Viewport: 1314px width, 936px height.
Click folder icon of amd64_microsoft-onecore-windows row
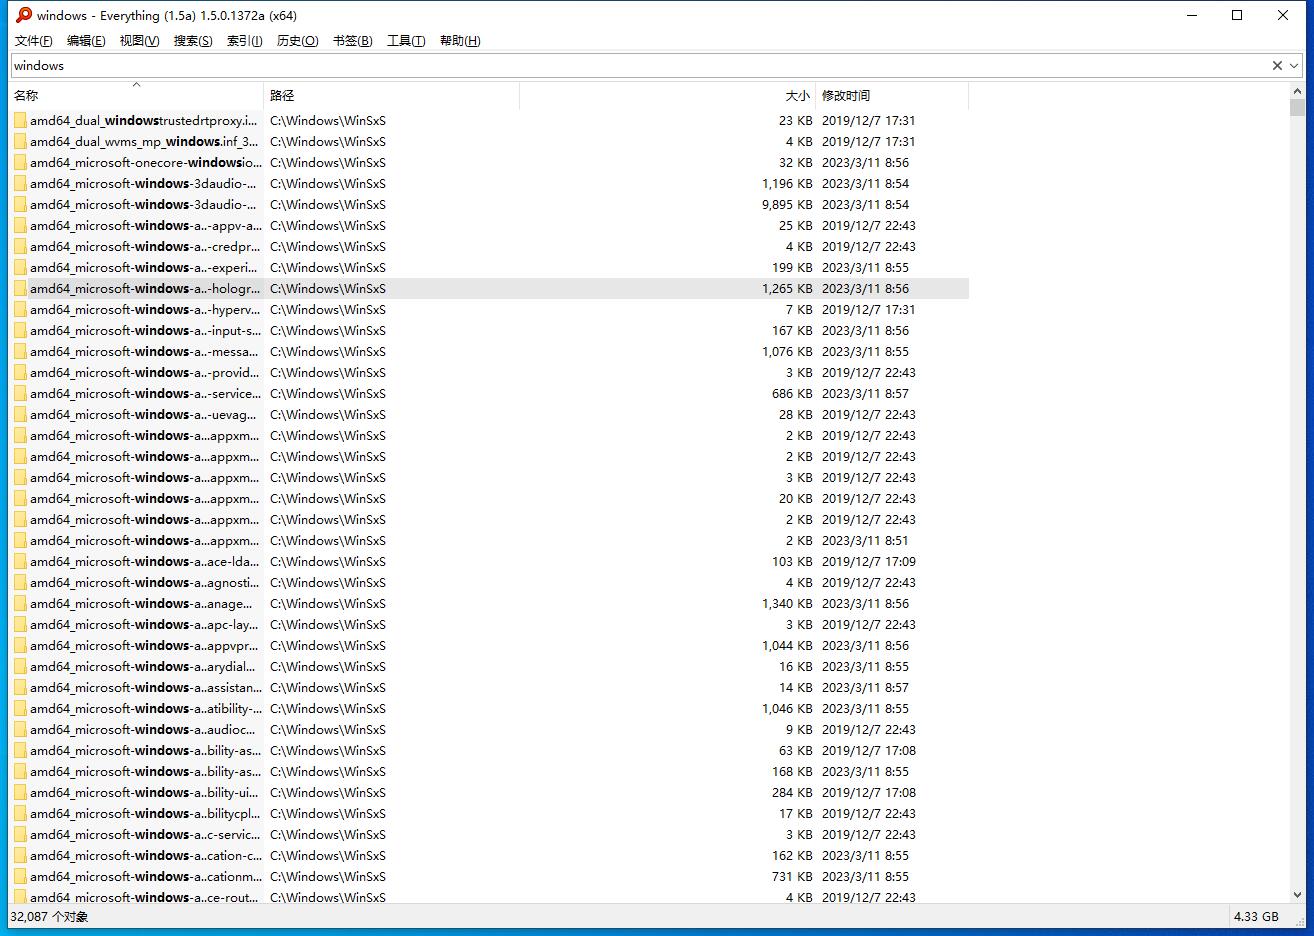pos(20,162)
